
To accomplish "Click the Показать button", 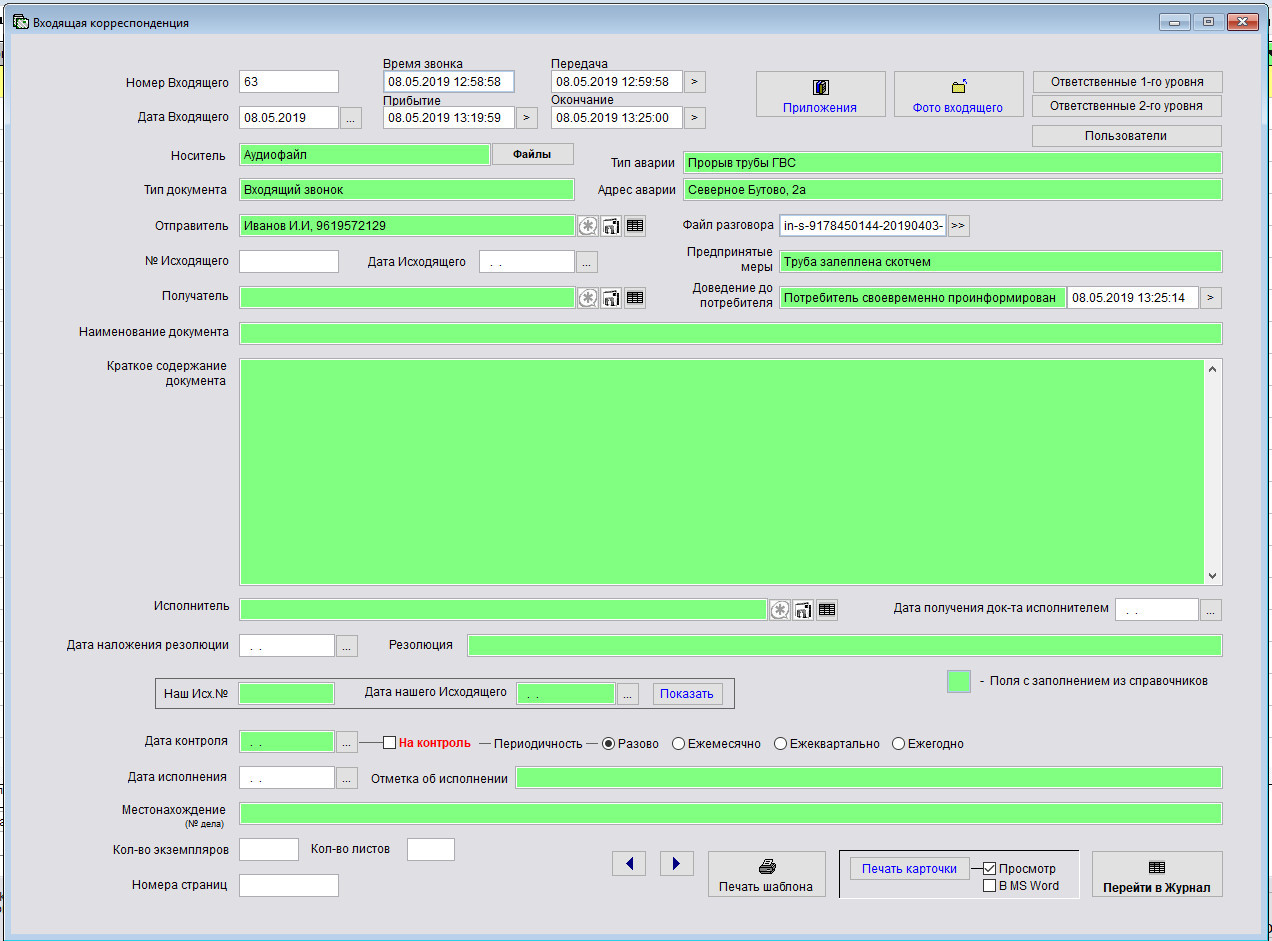I will coord(688,694).
